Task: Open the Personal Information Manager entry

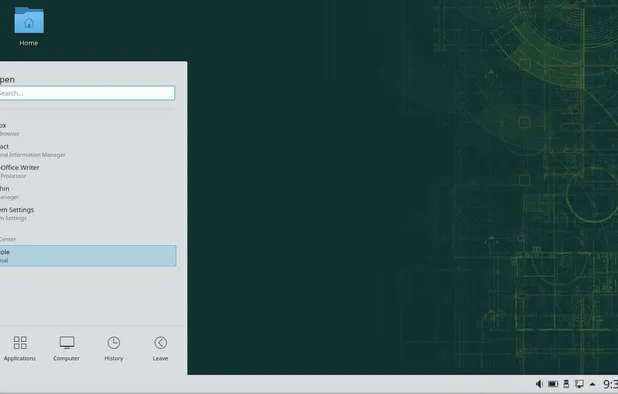Action: (x=88, y=150)
